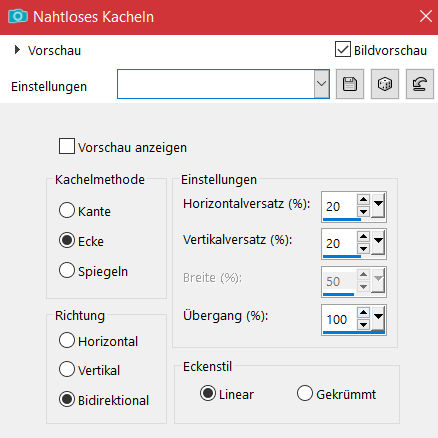Click into the Einstellungen preset combo field
This screenshot has width=438, height=438.
click(x=216, y=84)
